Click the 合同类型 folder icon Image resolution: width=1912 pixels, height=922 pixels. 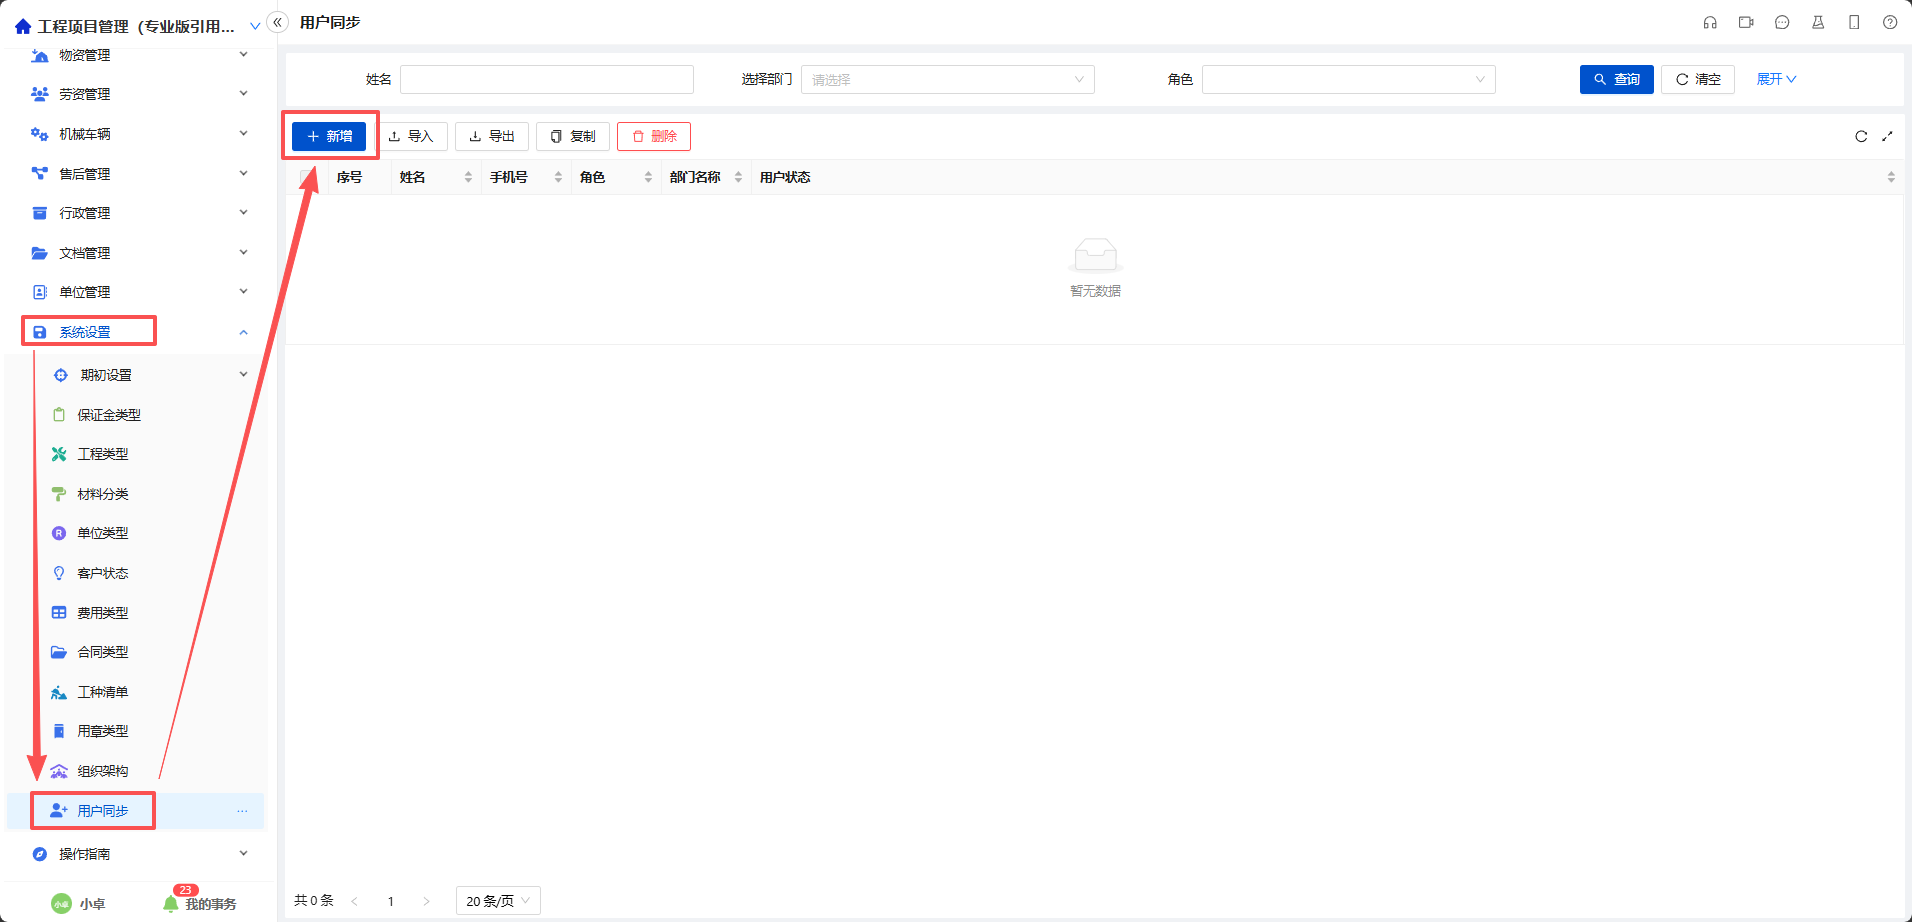(x=59, y=652)
